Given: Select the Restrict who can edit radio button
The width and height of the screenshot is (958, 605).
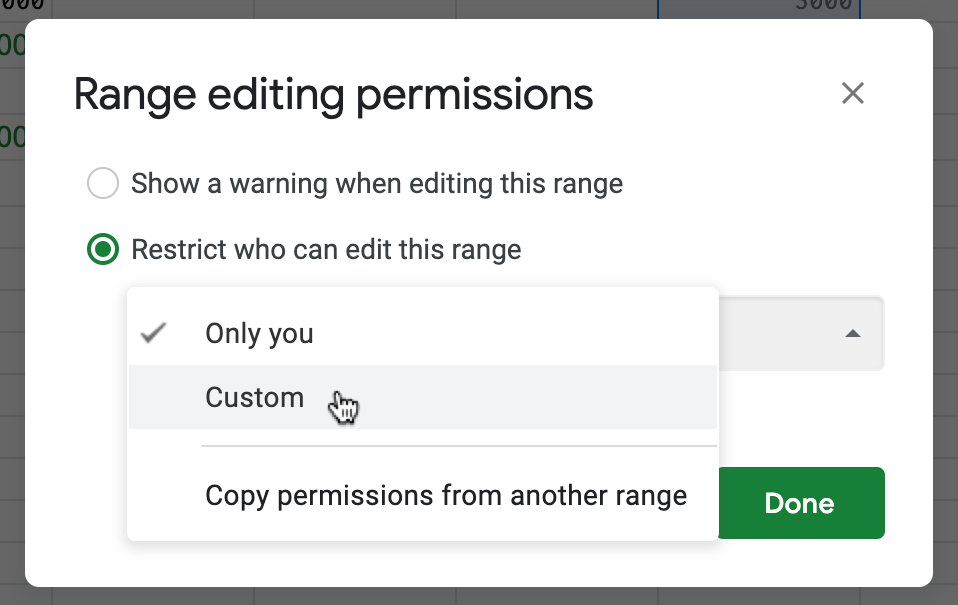Looking at the screenshot, I should point(102,249).
